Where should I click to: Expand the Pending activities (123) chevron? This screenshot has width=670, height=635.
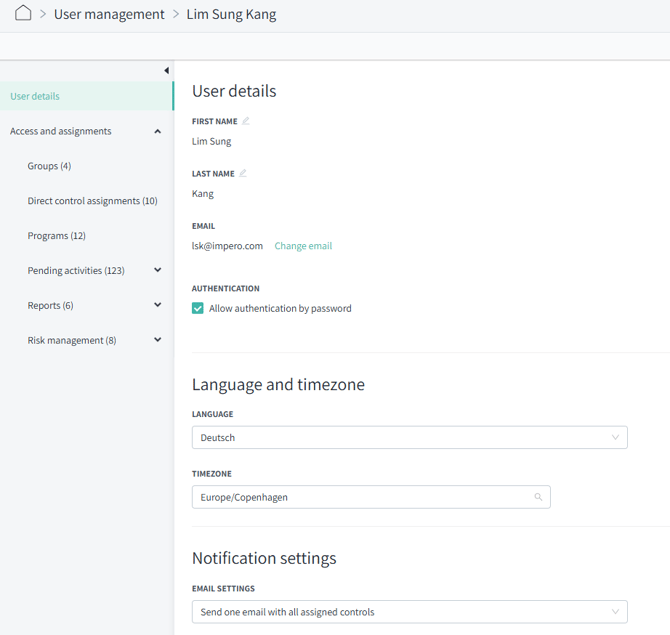click(x=158, y=270)
